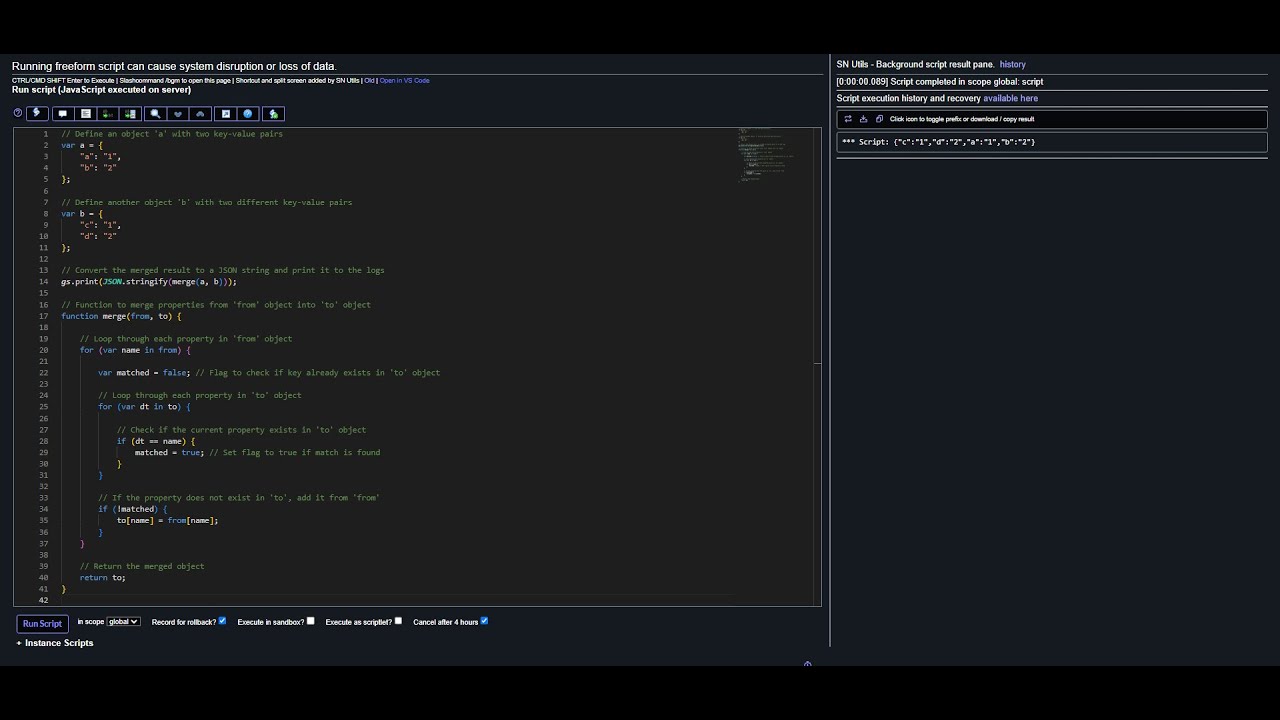The width and height of the screenshot is (1280, 720).
Task: Enable Execute in sandbox checkbox
Action: (311, 621)
